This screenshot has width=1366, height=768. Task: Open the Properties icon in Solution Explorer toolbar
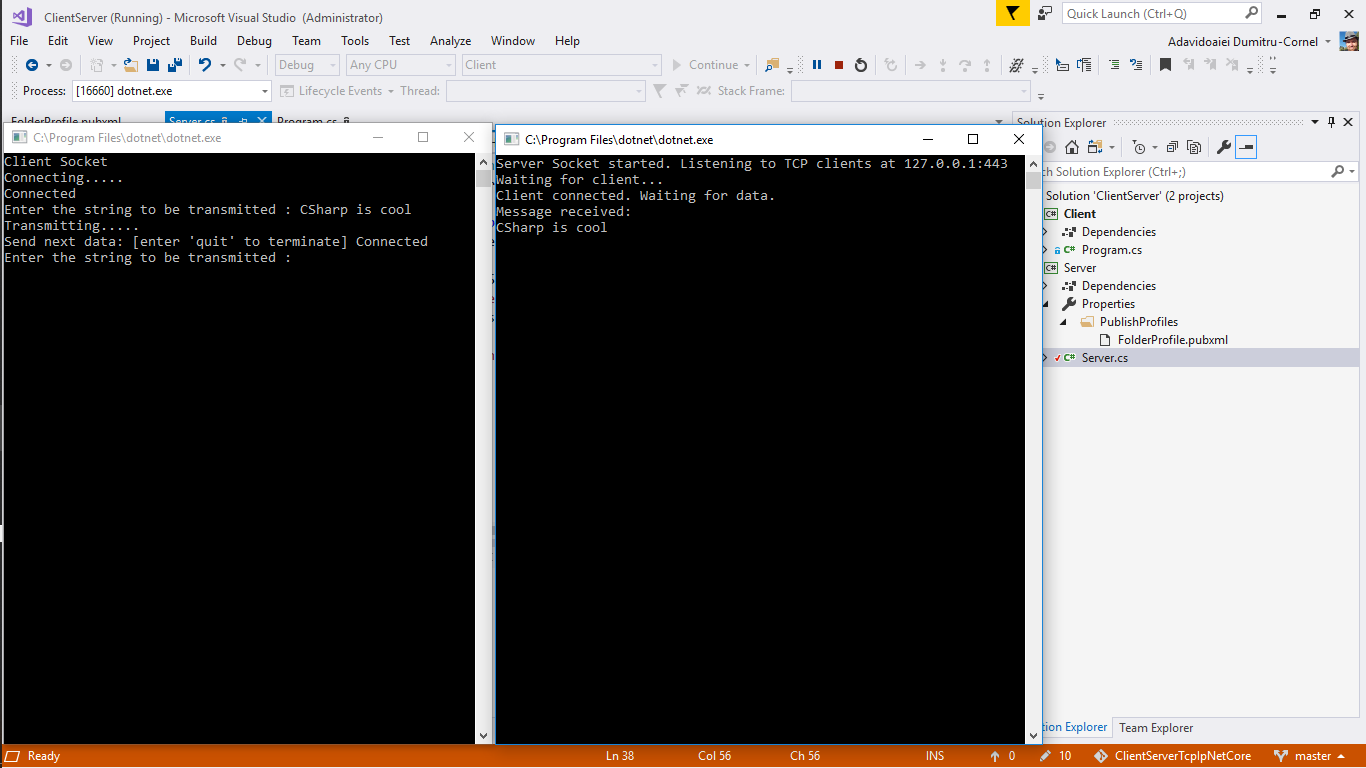pyautogui.click(x=1224, y=147)
